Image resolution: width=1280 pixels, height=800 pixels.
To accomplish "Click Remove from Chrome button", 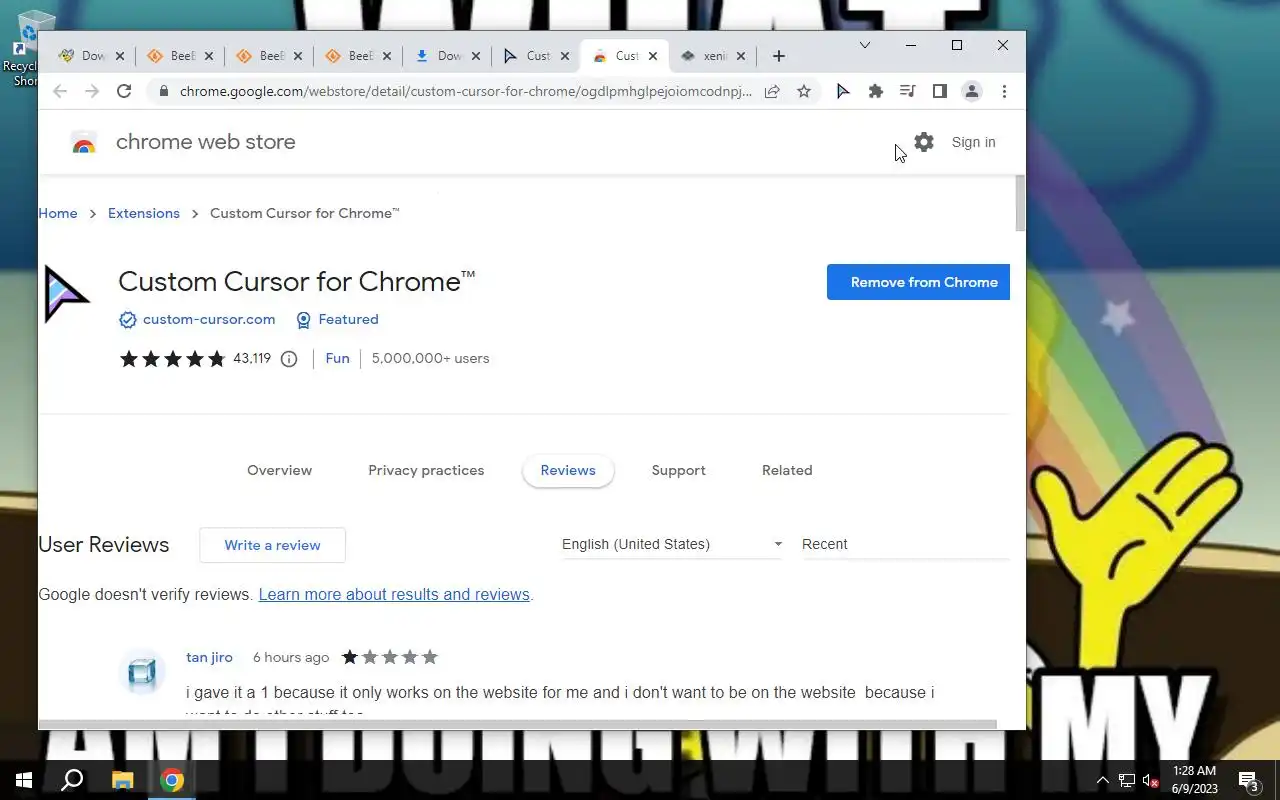I will [918, 282].
